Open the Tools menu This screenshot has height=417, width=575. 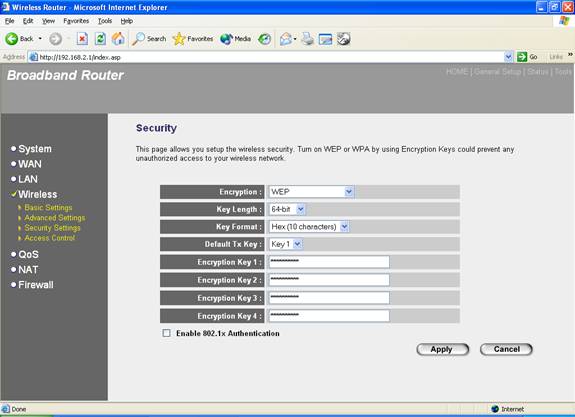click(105, 21)
